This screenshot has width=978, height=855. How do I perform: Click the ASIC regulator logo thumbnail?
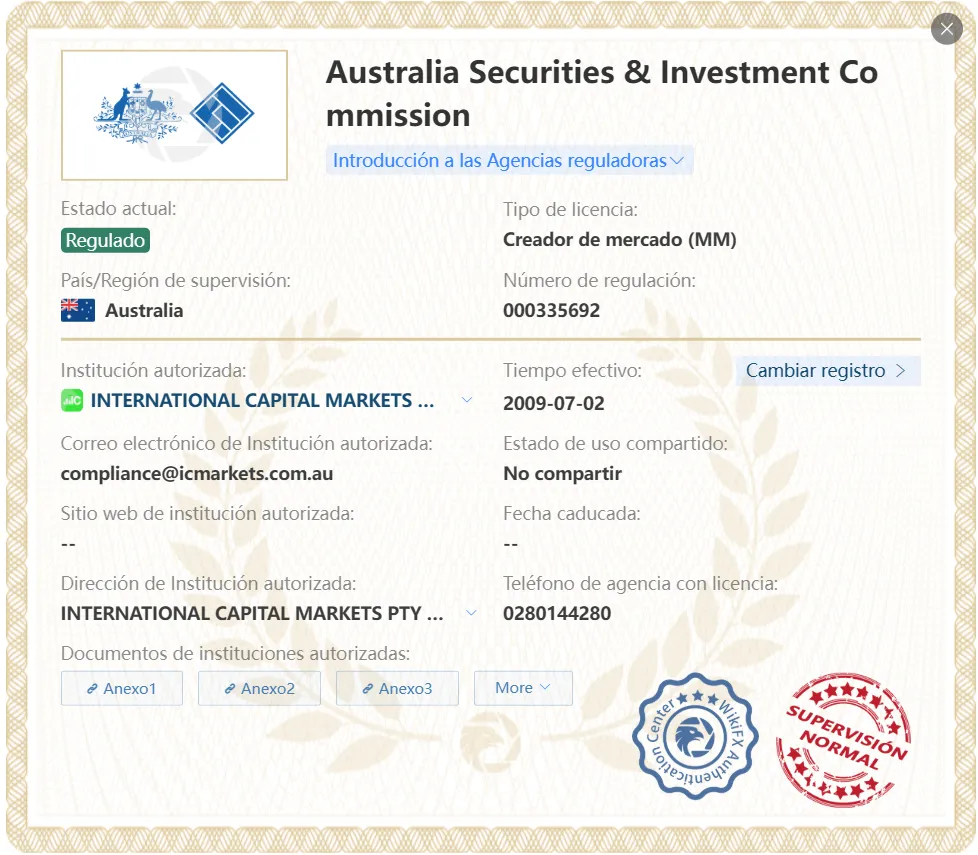(x=174, y=115)
